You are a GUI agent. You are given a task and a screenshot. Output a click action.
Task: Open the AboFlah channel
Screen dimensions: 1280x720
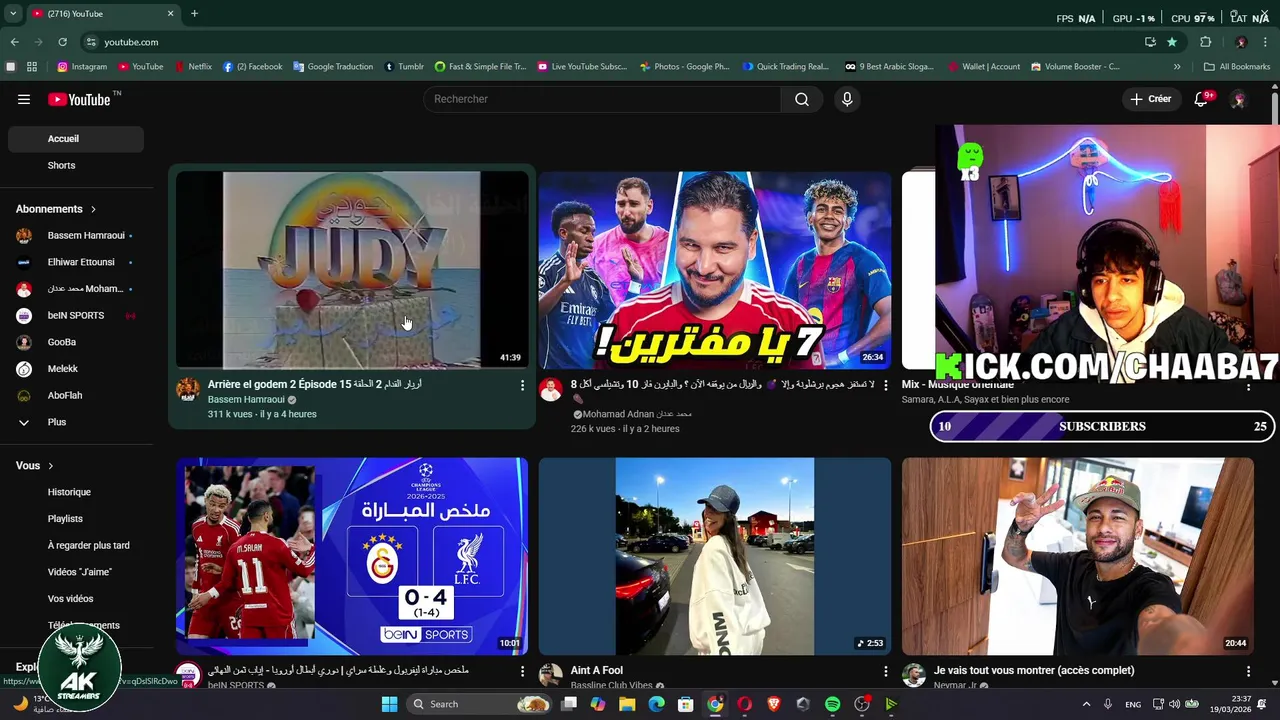point(76,396)
